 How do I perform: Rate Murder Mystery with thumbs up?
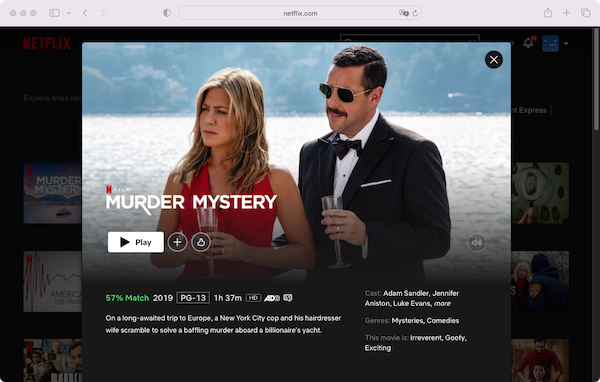[201, 242]
